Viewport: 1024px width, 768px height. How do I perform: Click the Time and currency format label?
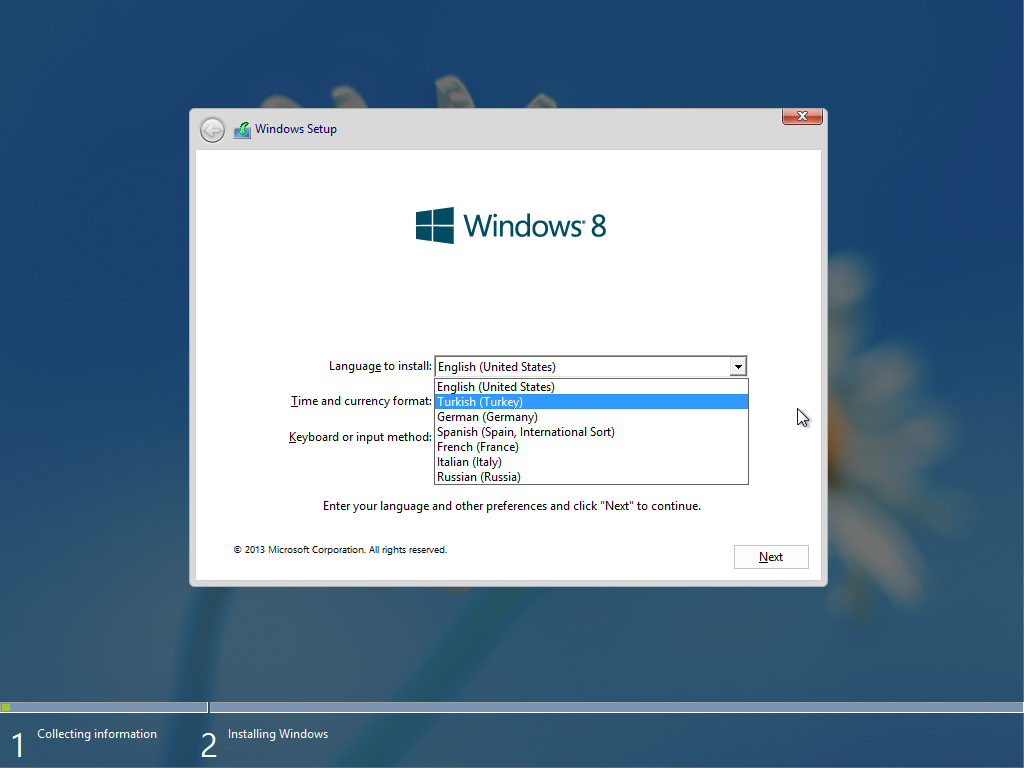point(361,401)
